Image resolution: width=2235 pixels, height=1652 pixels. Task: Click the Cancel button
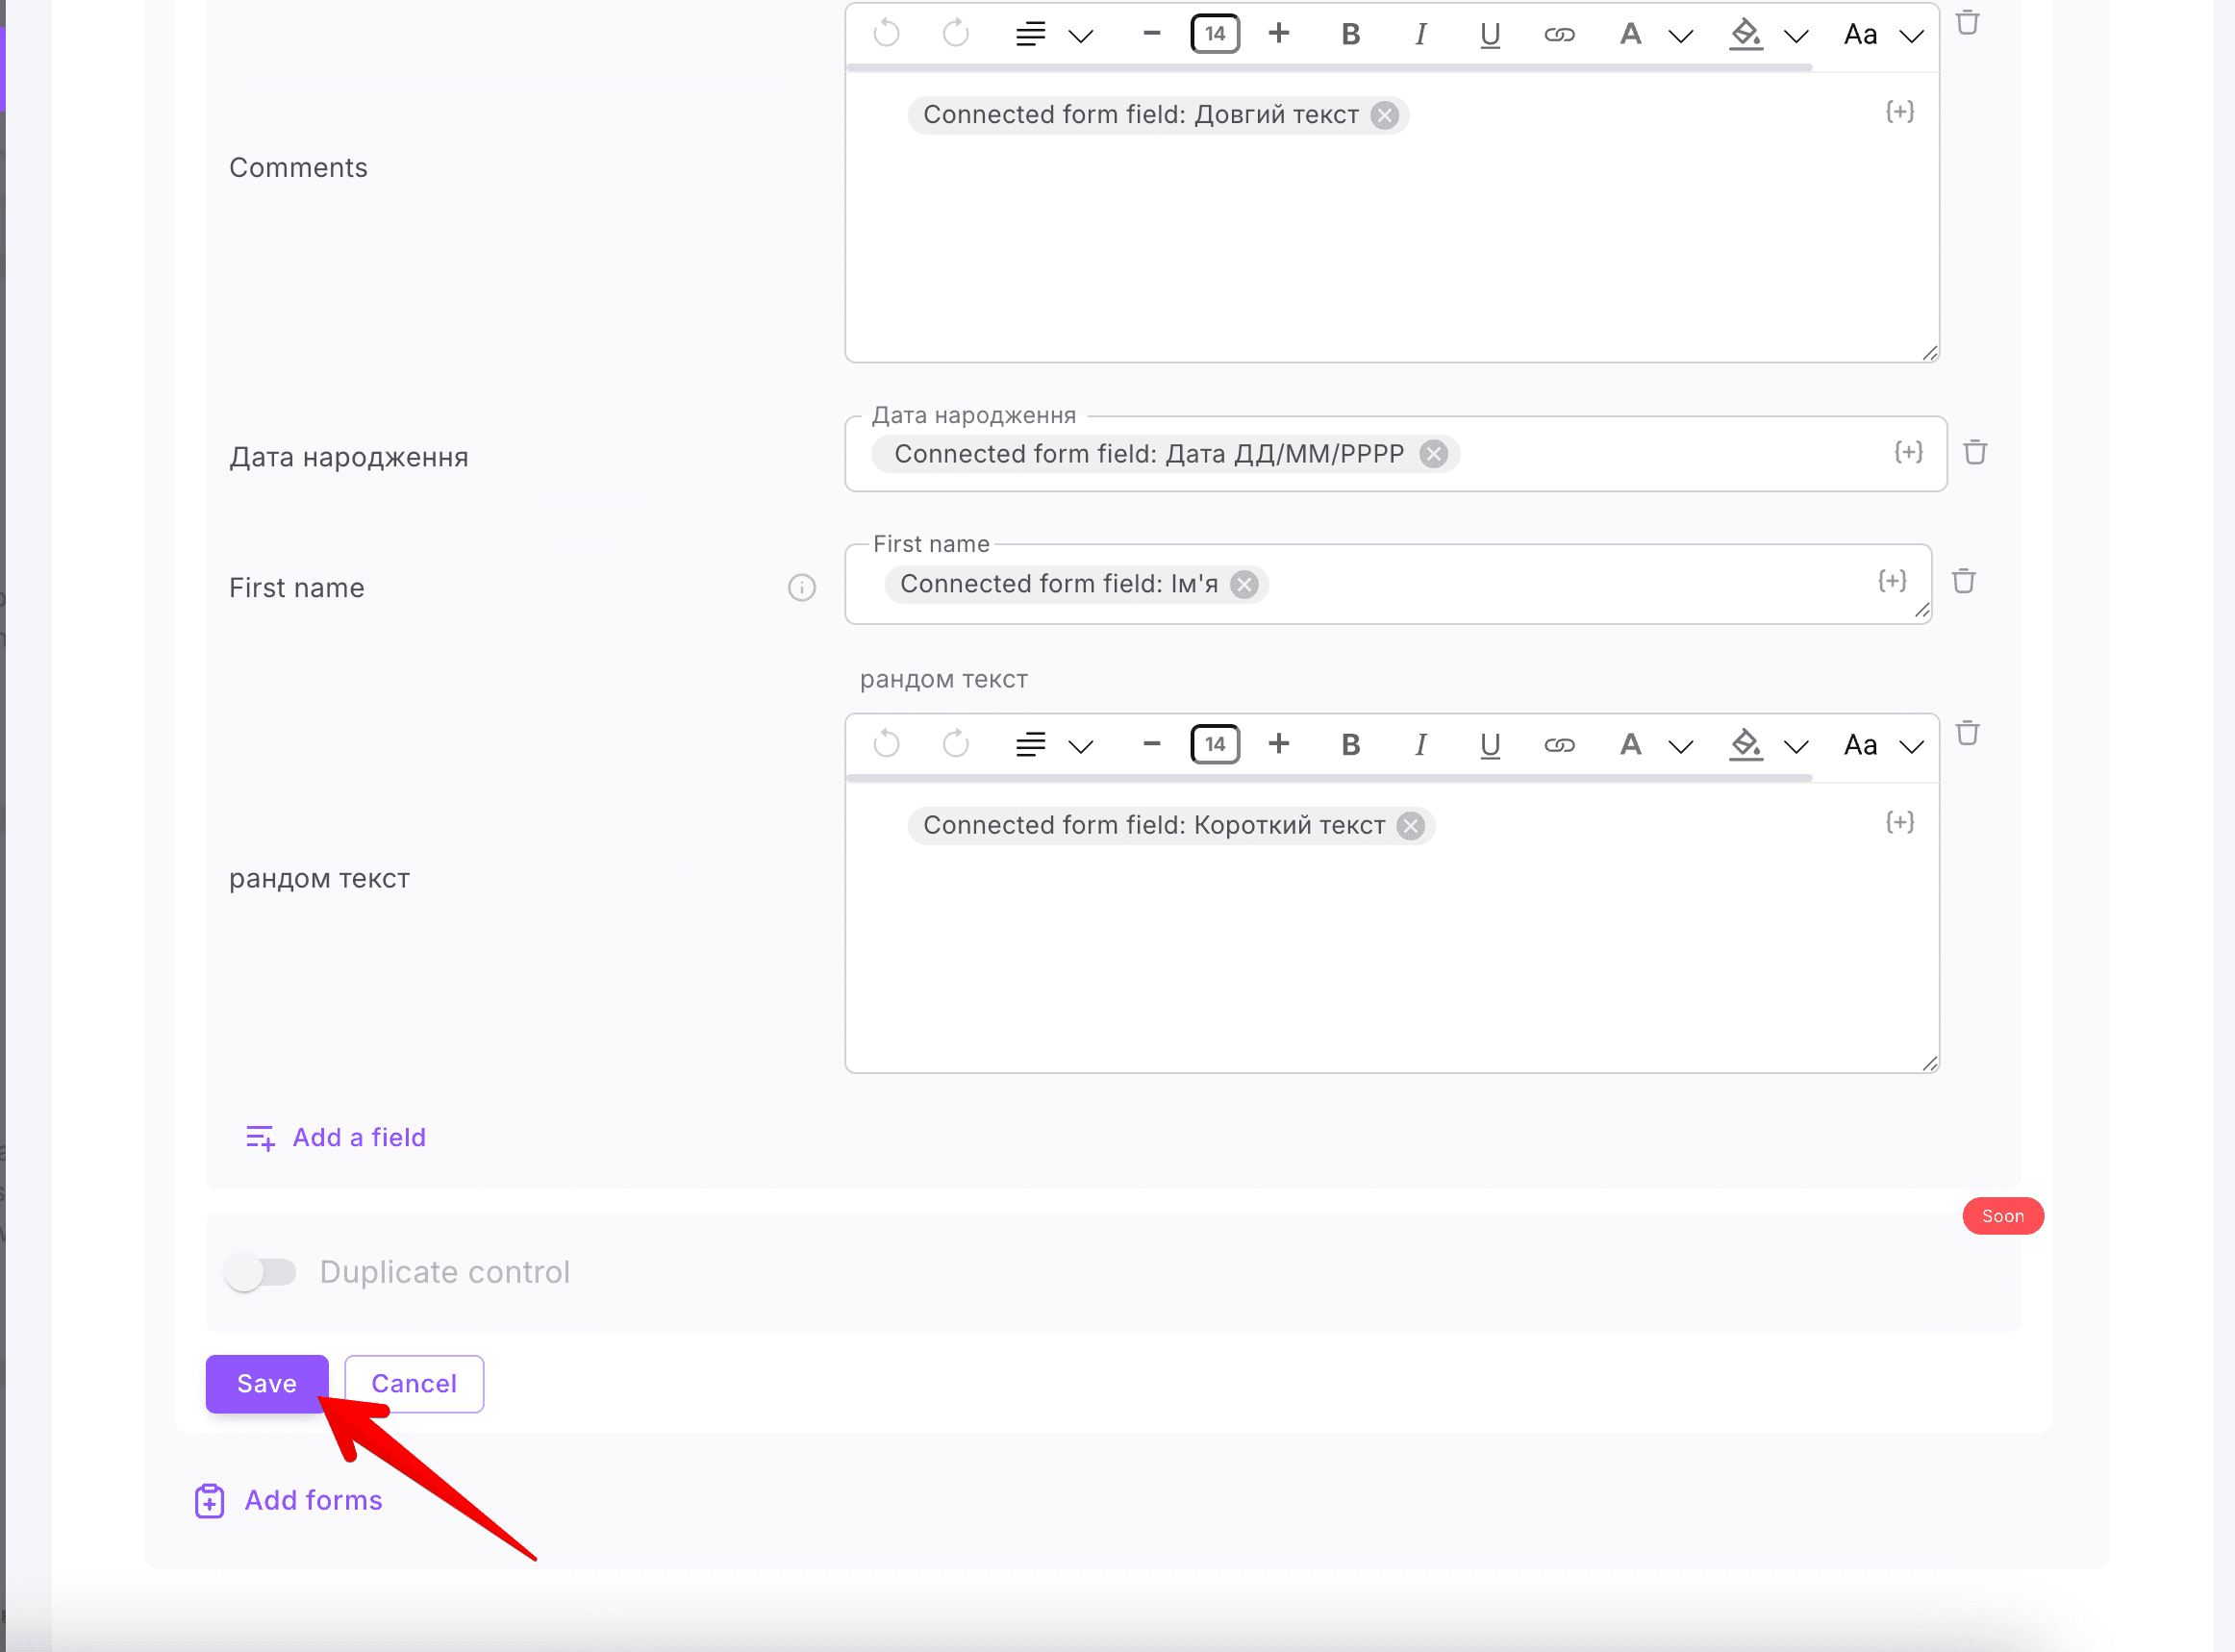(414, 1384)
